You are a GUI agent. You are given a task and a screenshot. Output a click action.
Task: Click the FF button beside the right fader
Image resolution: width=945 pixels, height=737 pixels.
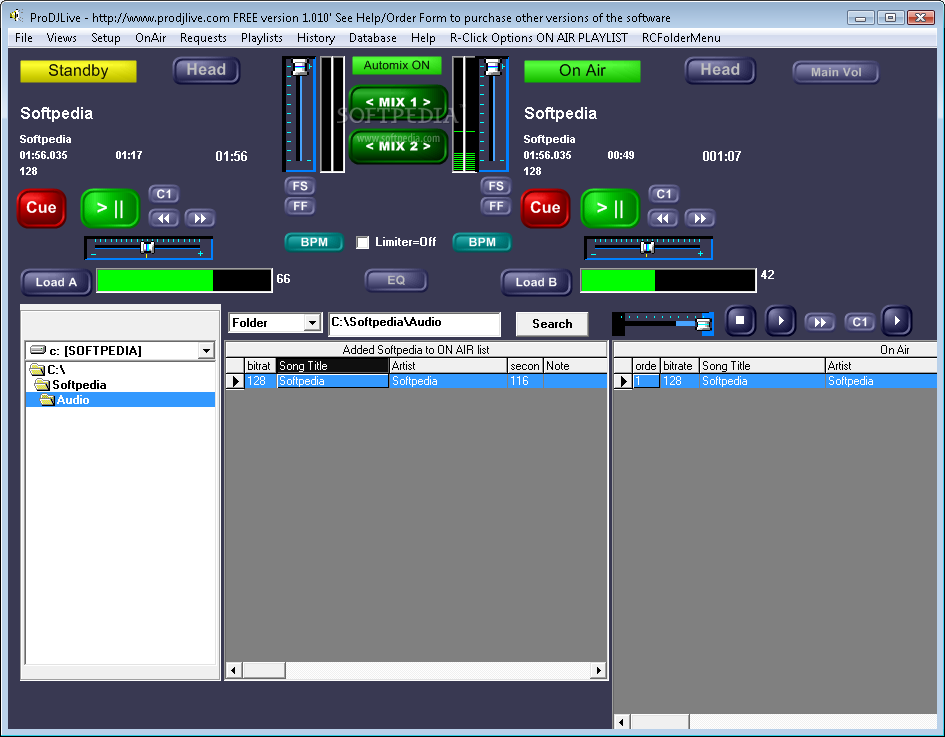coord(496,206)
